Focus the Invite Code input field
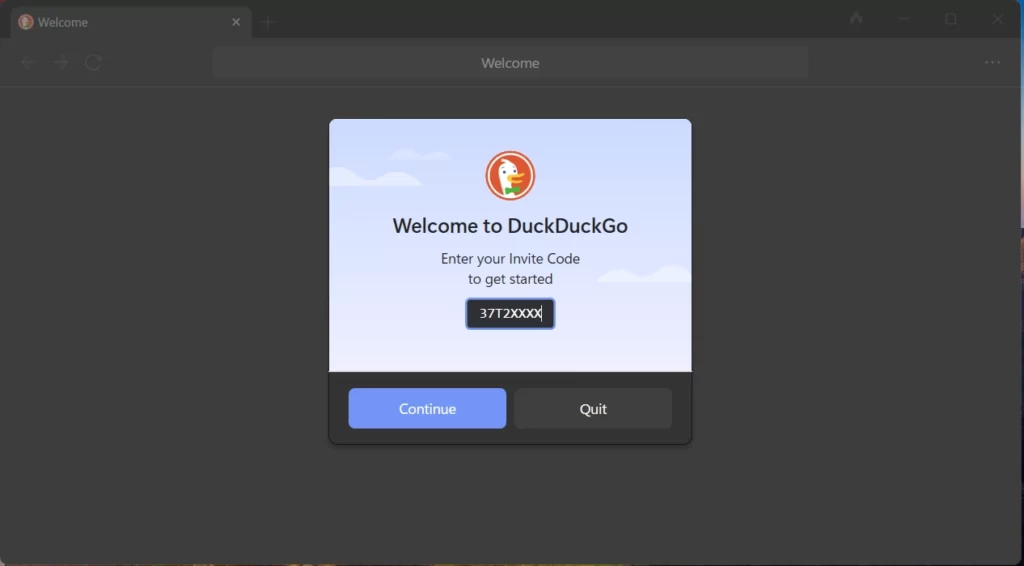Image resolution: width=1024 pixels, height=566 pixels. [510, 314]
